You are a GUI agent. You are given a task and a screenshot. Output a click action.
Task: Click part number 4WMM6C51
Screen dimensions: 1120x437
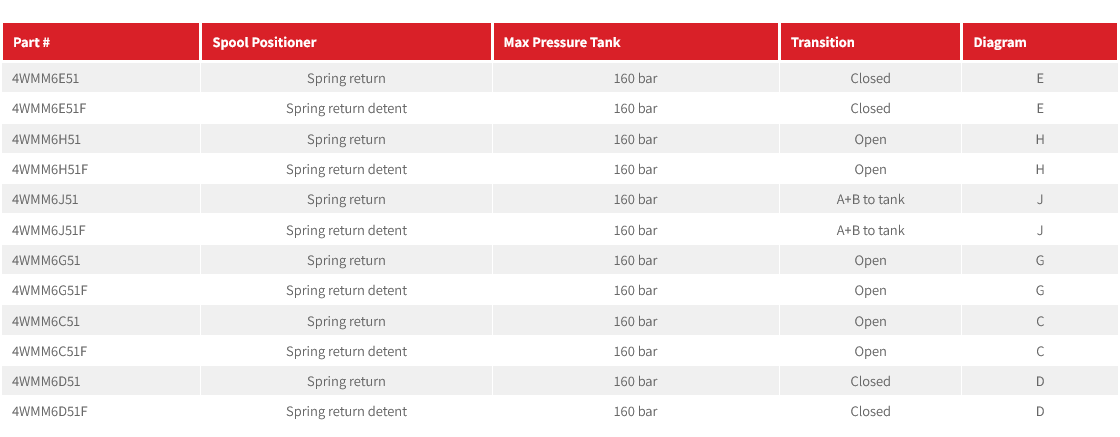(x=46, y=321)
